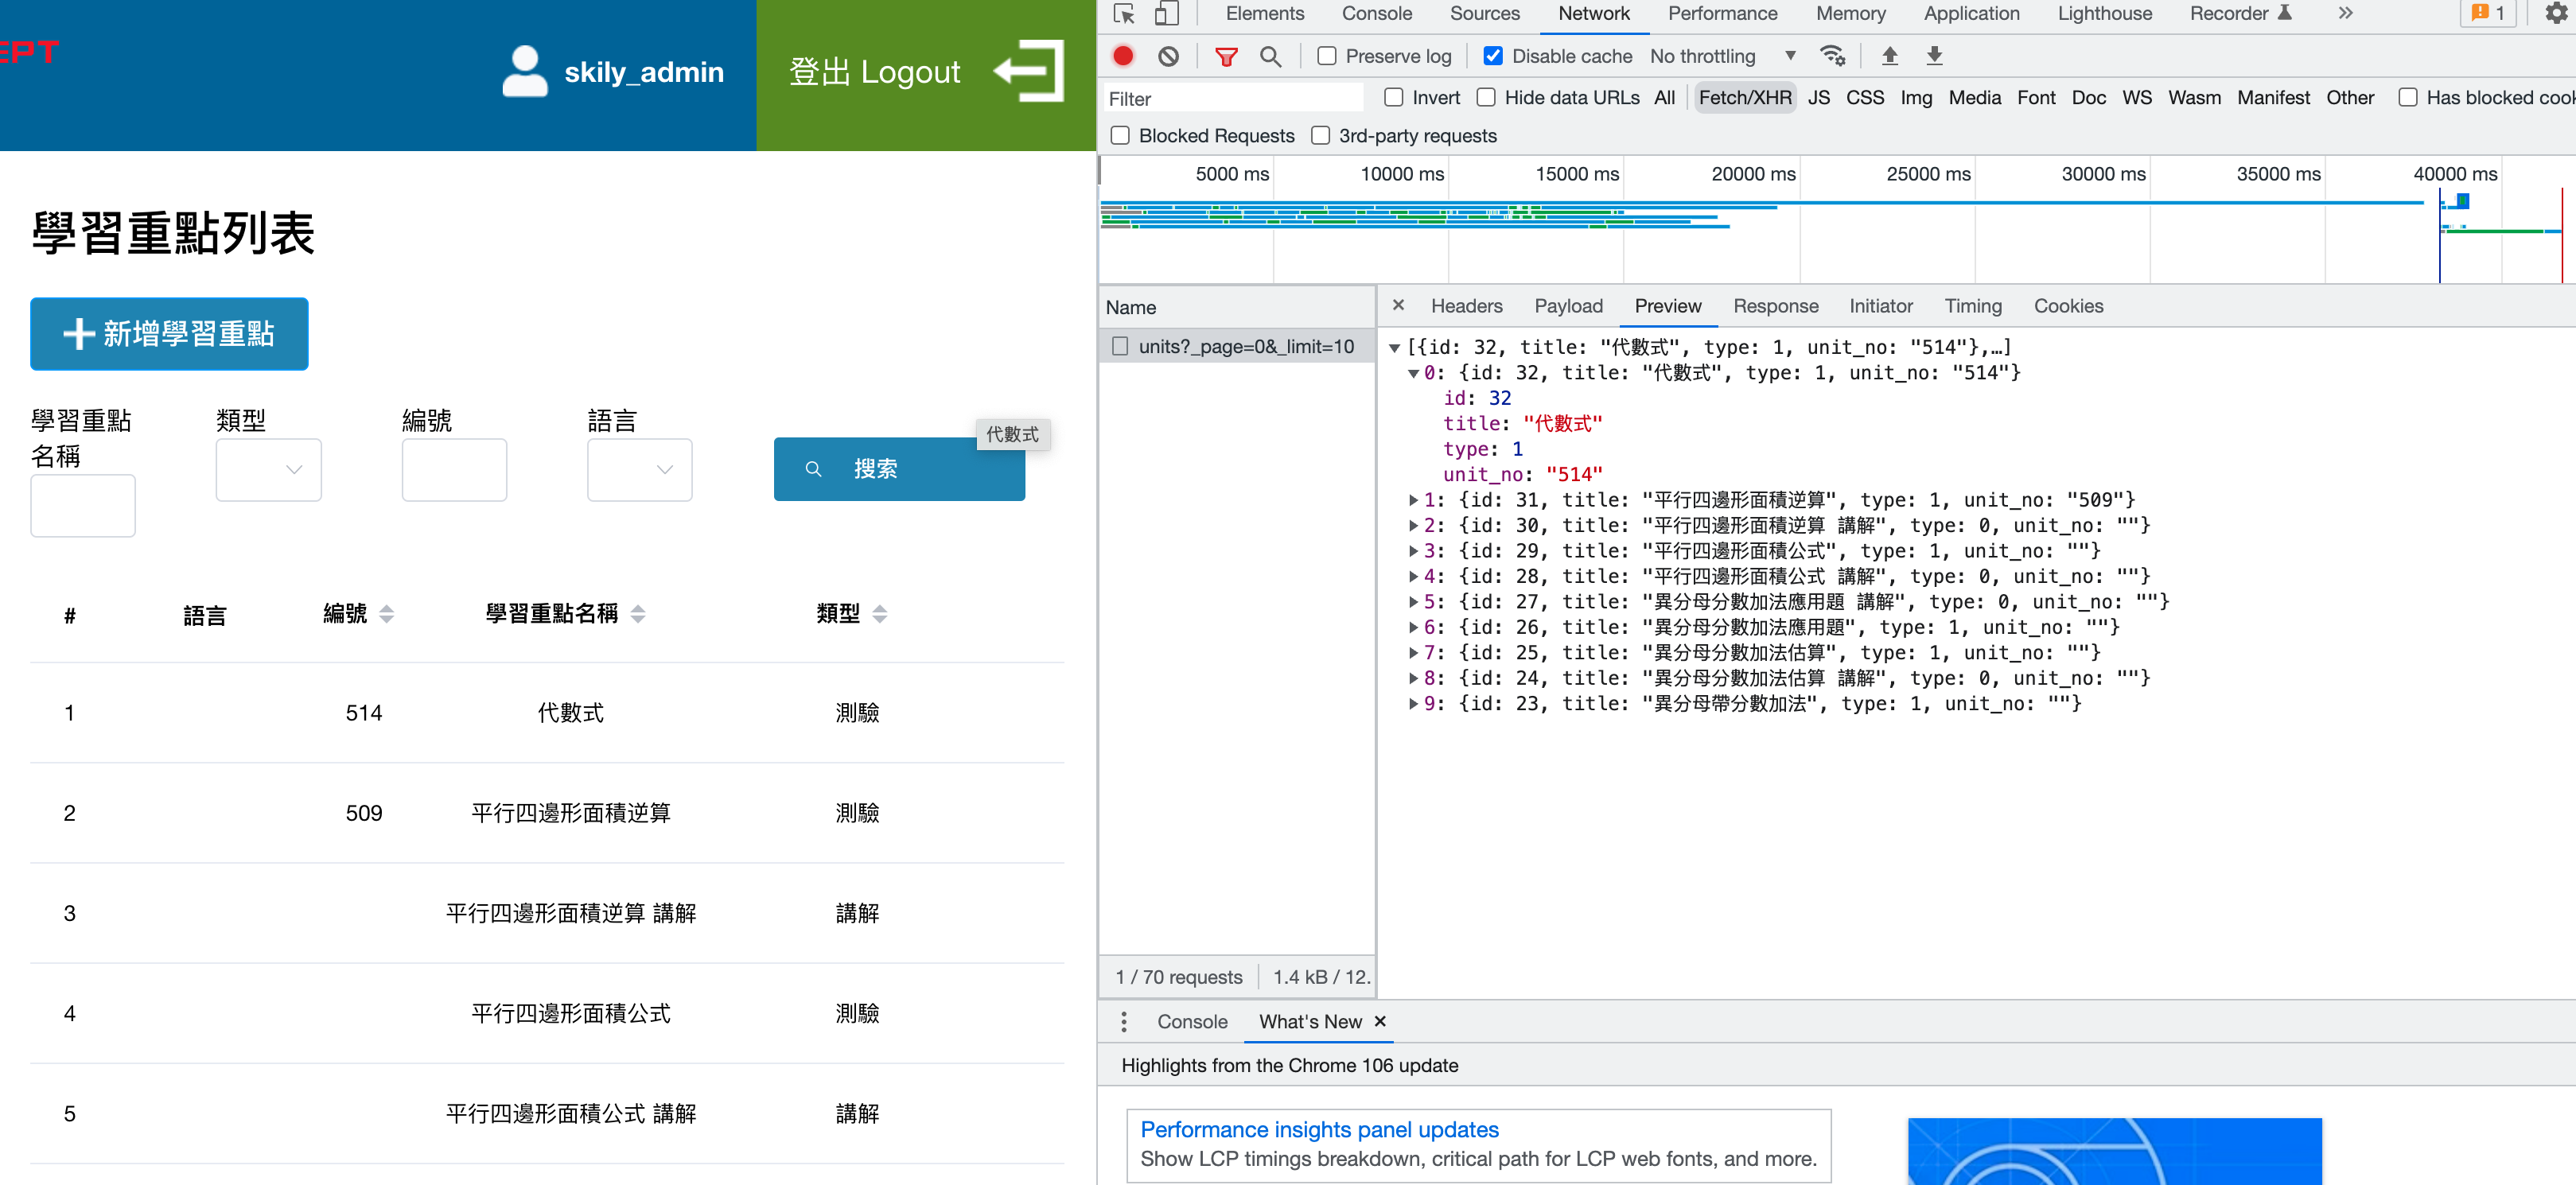Viewport: 2576px width, 1185px height.
Task: Stop recording network log red button
Action: (1123, 56)
